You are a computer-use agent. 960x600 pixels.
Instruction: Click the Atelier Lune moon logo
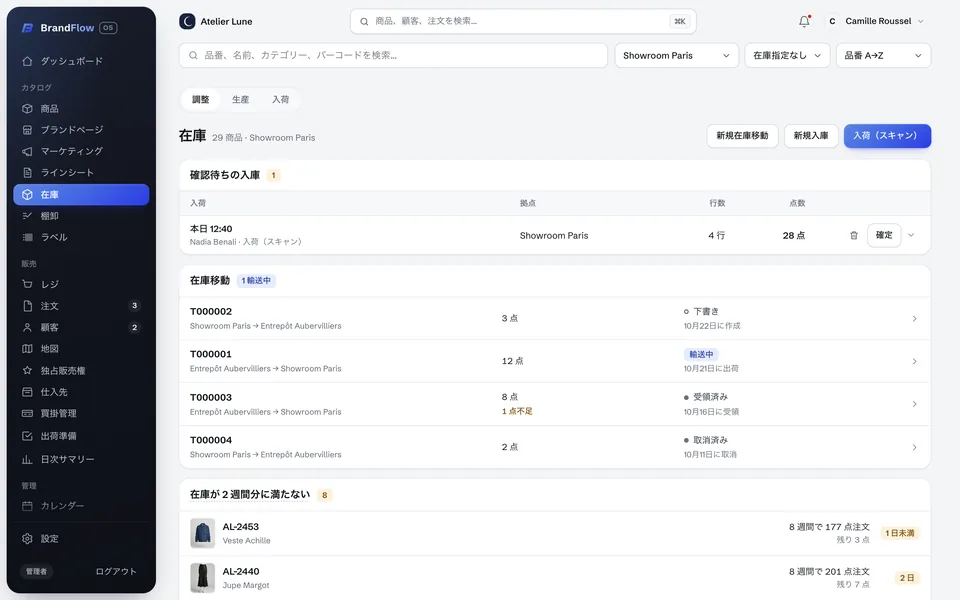pyautogui.click(x=187, y=21)
